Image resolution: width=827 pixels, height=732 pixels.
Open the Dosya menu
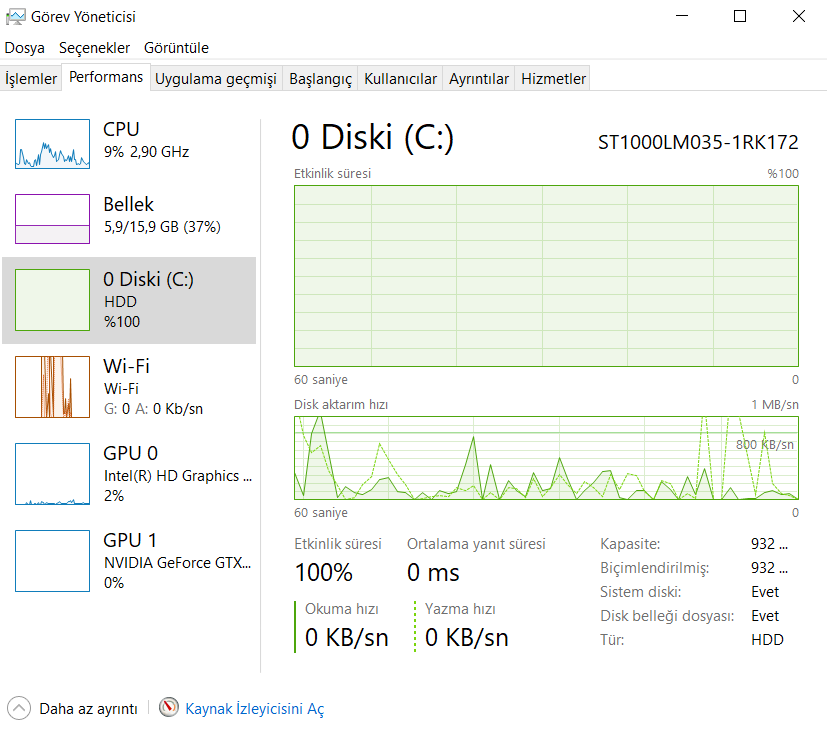tap(25, 48)
